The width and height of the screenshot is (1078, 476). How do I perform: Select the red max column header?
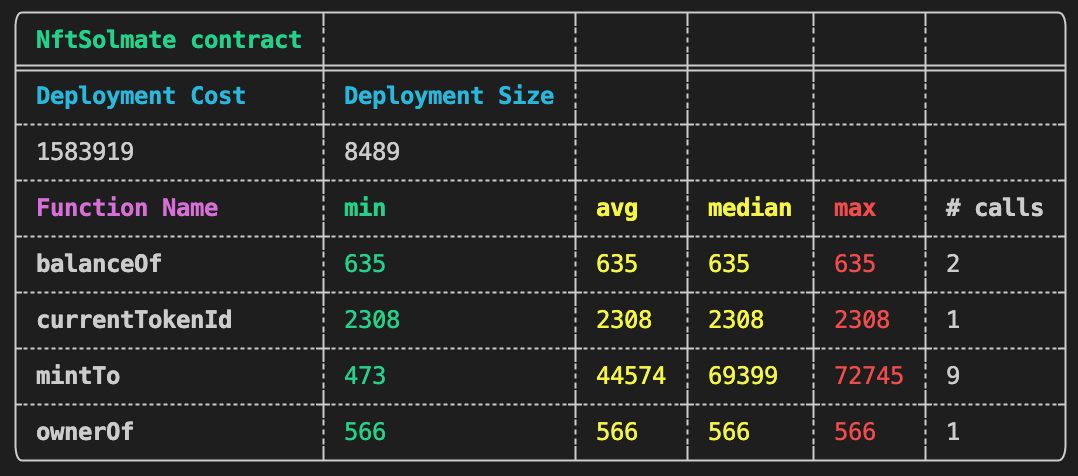(855, 208)
